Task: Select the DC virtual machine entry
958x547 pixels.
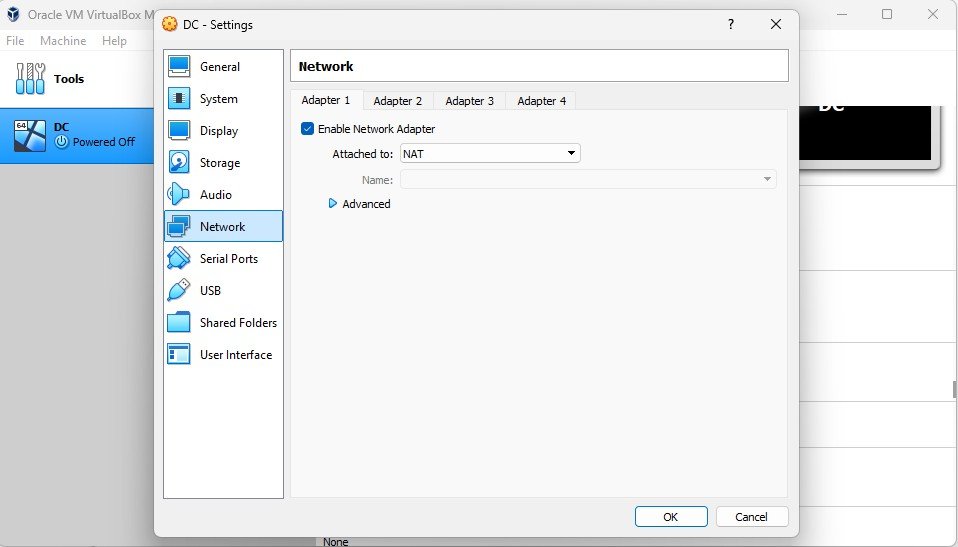Action: [x=77, y=135]
